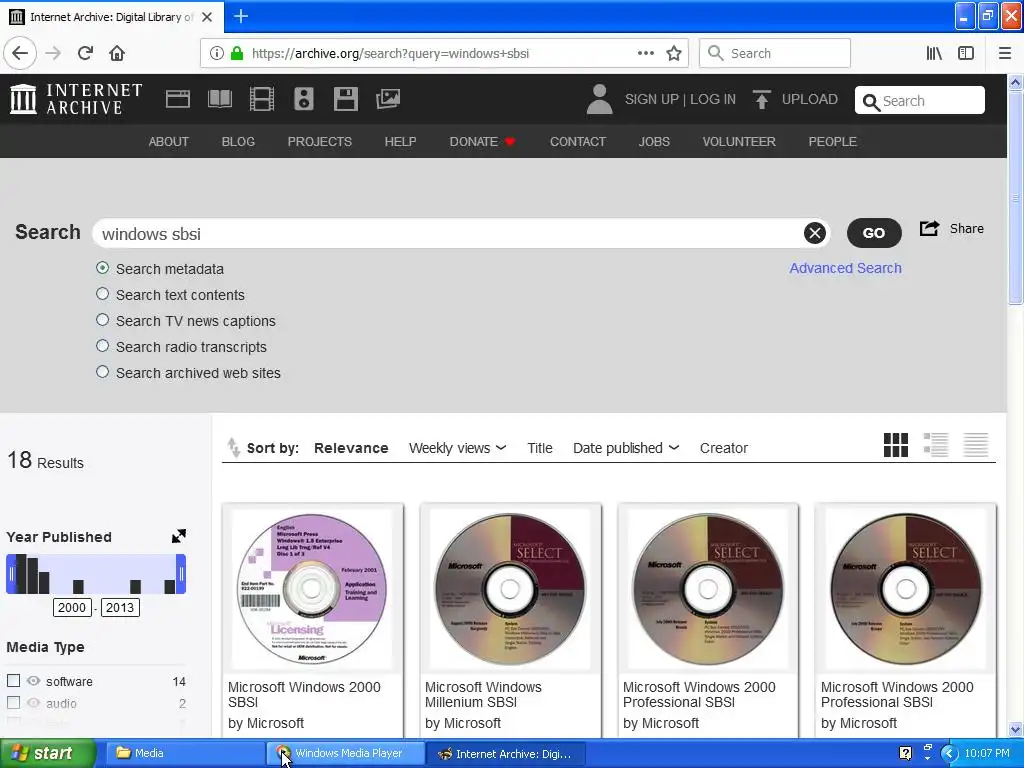Show site information icon in address bar
This screenshot has height=768, width=1024.
pyautogui.click(x=217, y=54)
